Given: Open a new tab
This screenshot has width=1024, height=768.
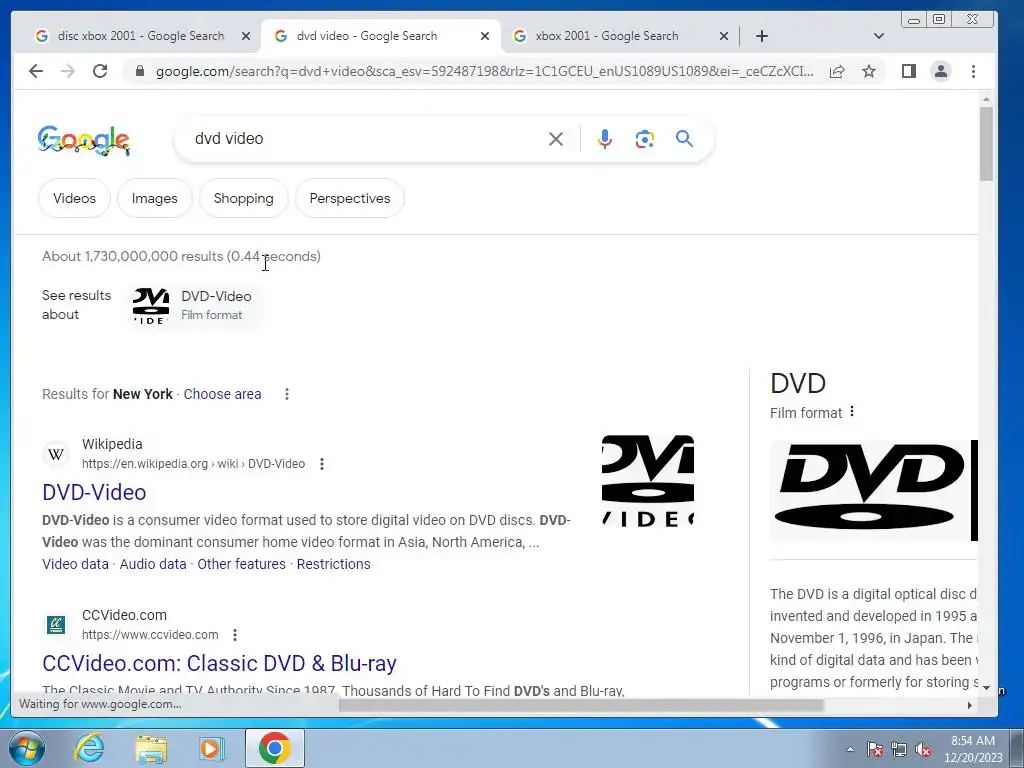Looking at the screenshot, I should point(761,36).
